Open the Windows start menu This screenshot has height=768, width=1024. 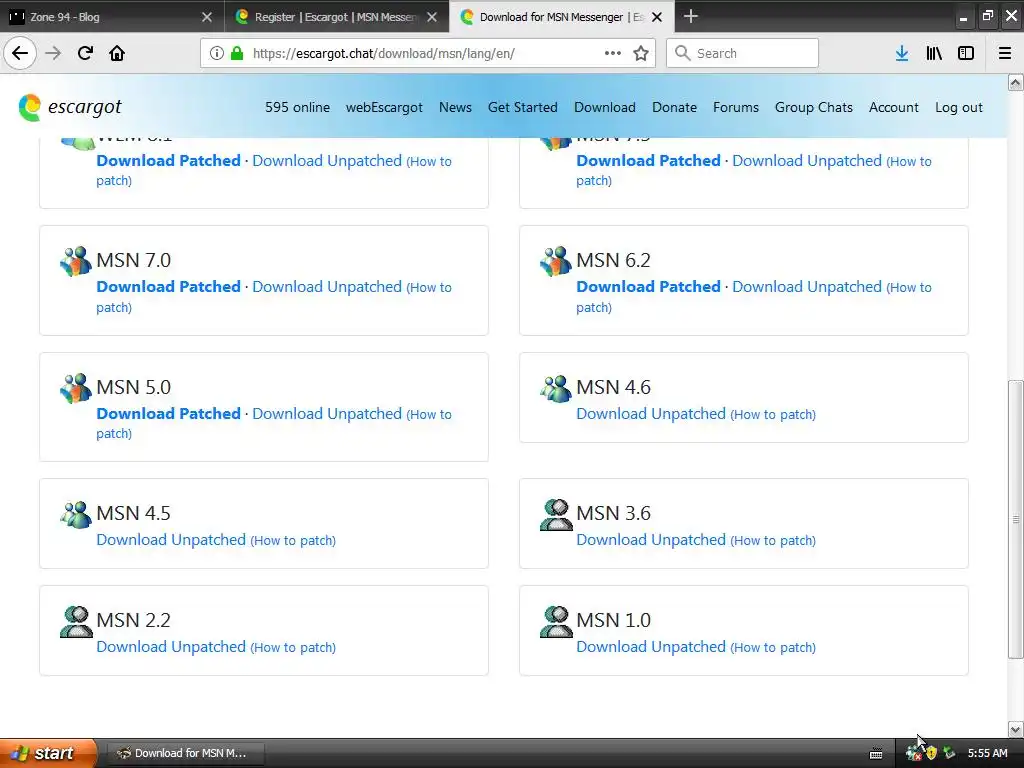pyautogui.click(x=48, y=753)
